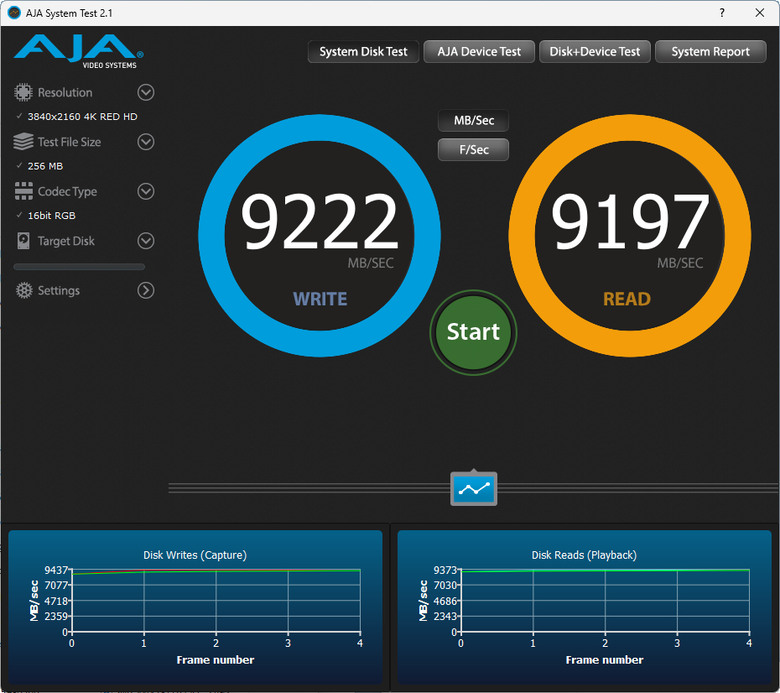Open help with the question mark button
This screenshot has height=693, width=780.
coord(722,13)
